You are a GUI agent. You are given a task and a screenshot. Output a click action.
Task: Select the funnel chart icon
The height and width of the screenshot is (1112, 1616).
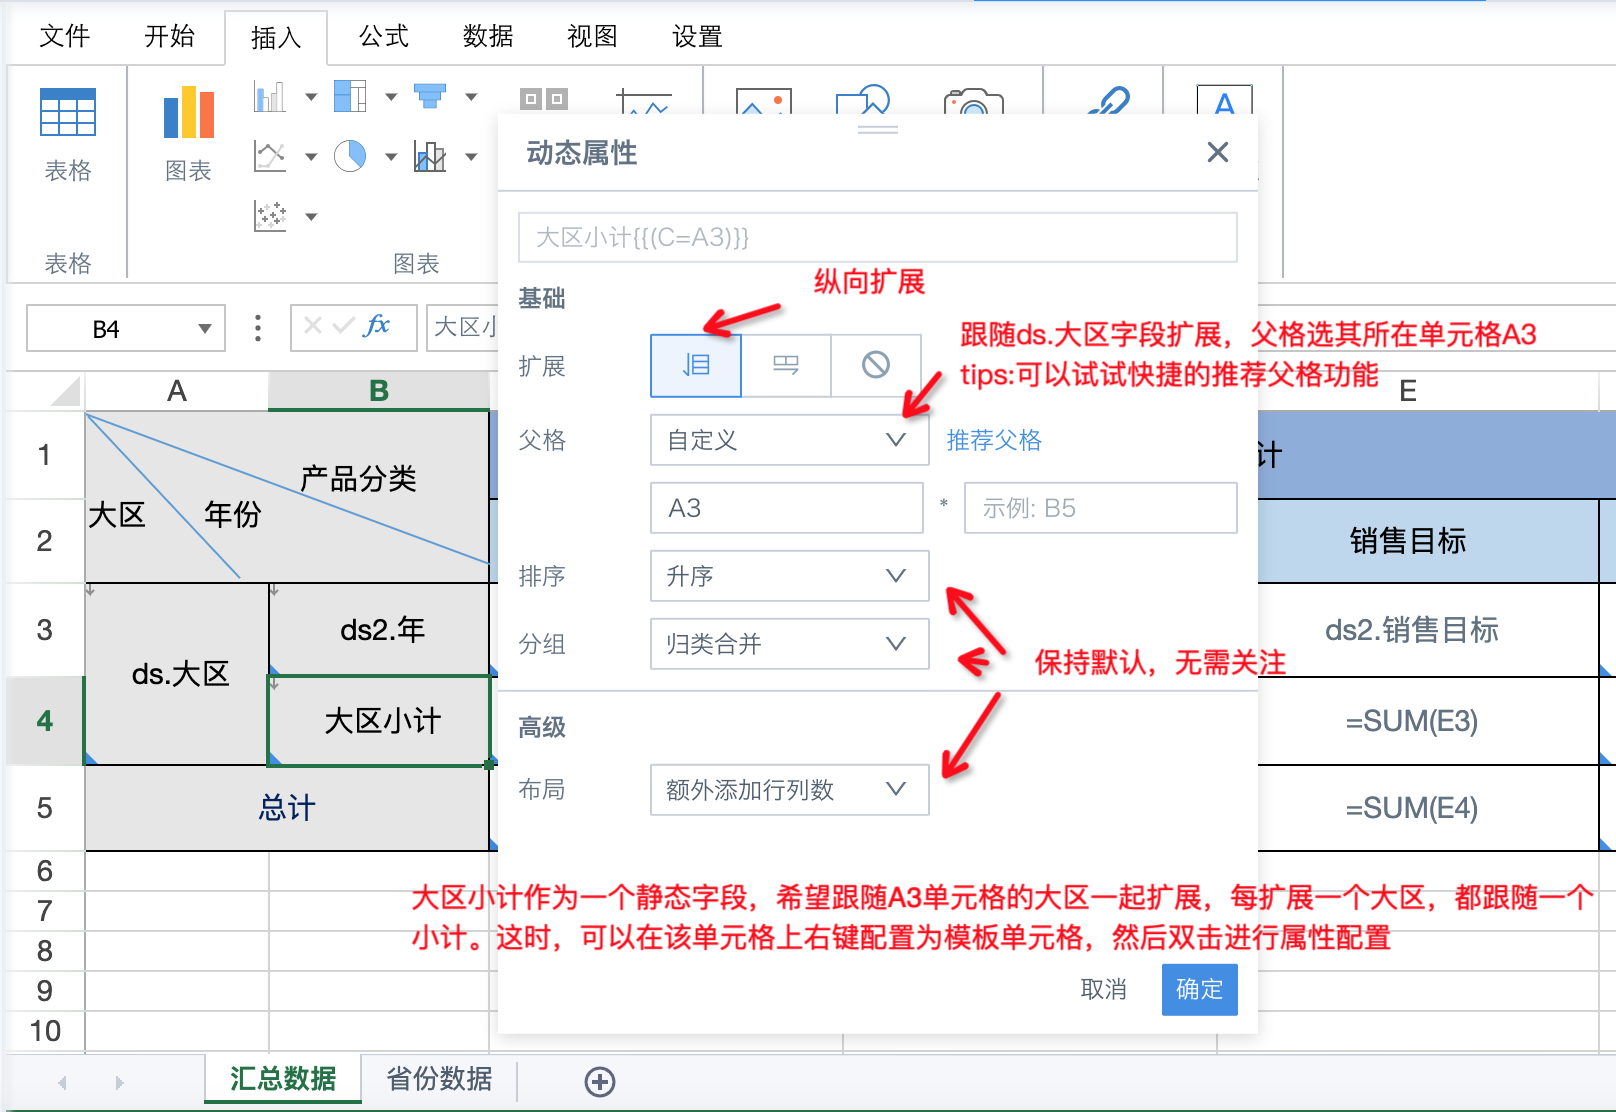pos(430,96)
